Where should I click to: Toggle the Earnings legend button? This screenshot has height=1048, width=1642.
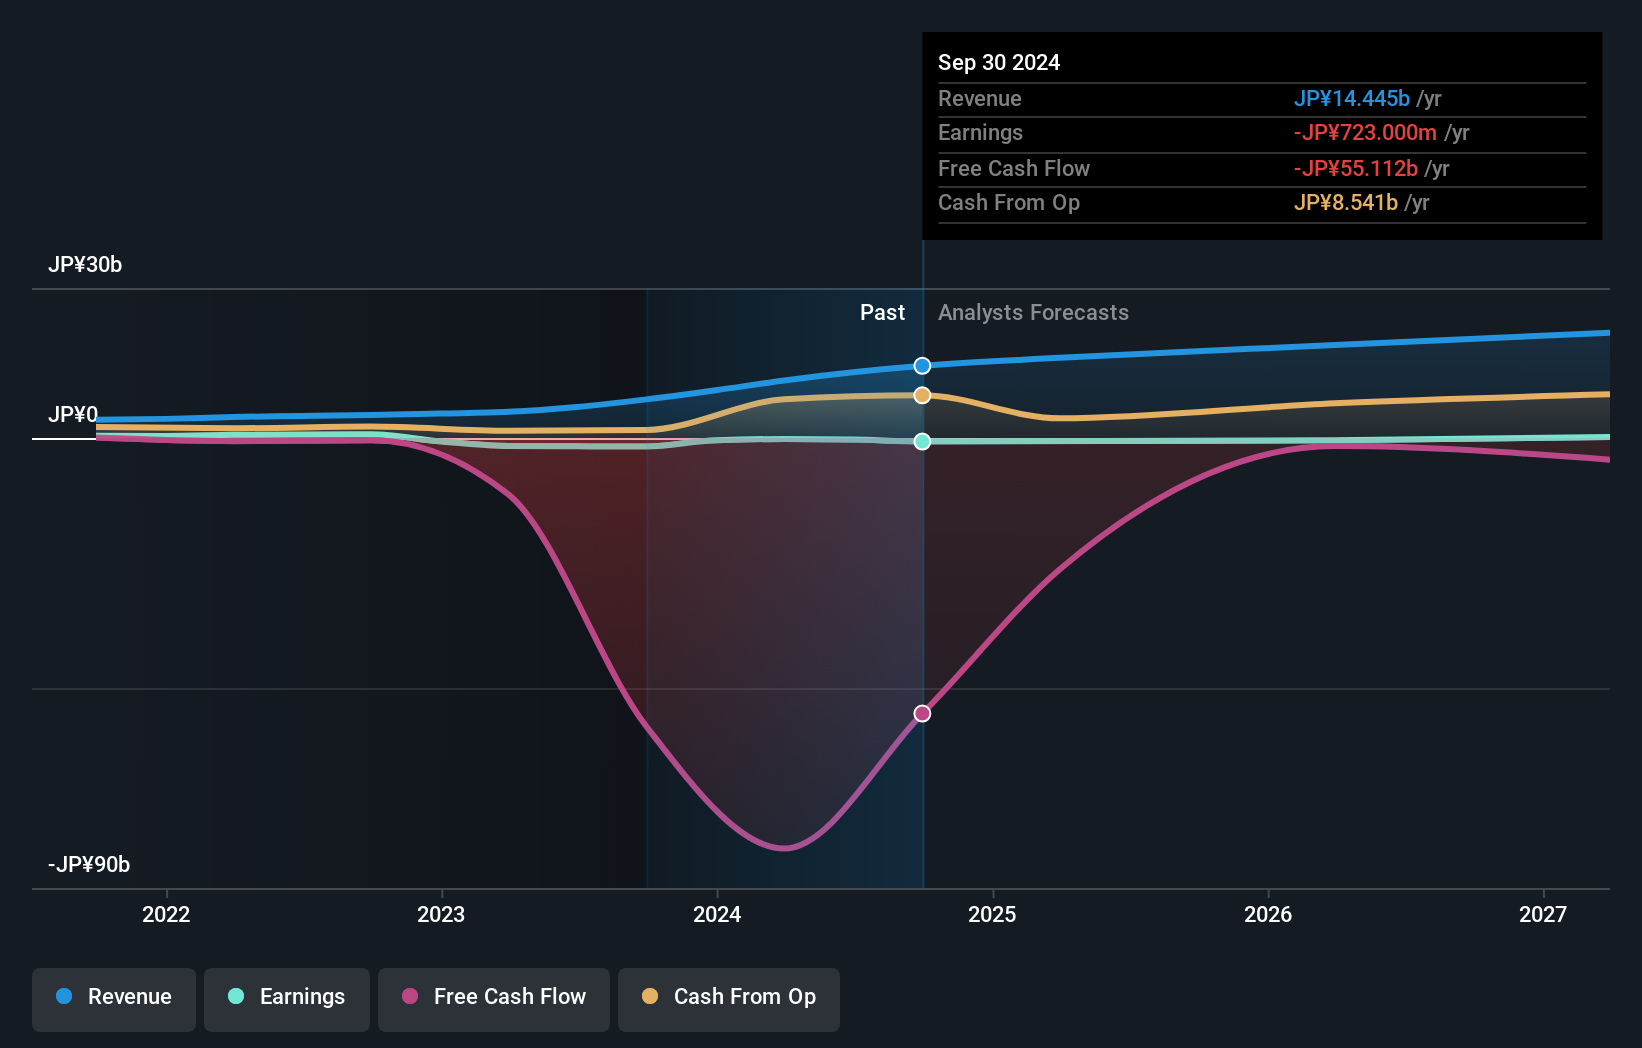[x=287, y=999]
